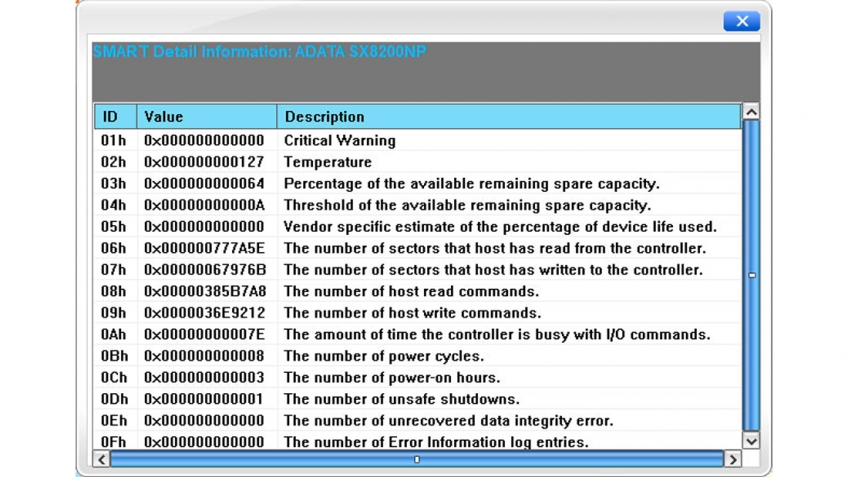This screenshot has width=848, height=477.
Task: Click the vertical scrollbar up arrow
Action: click(751, 112)
